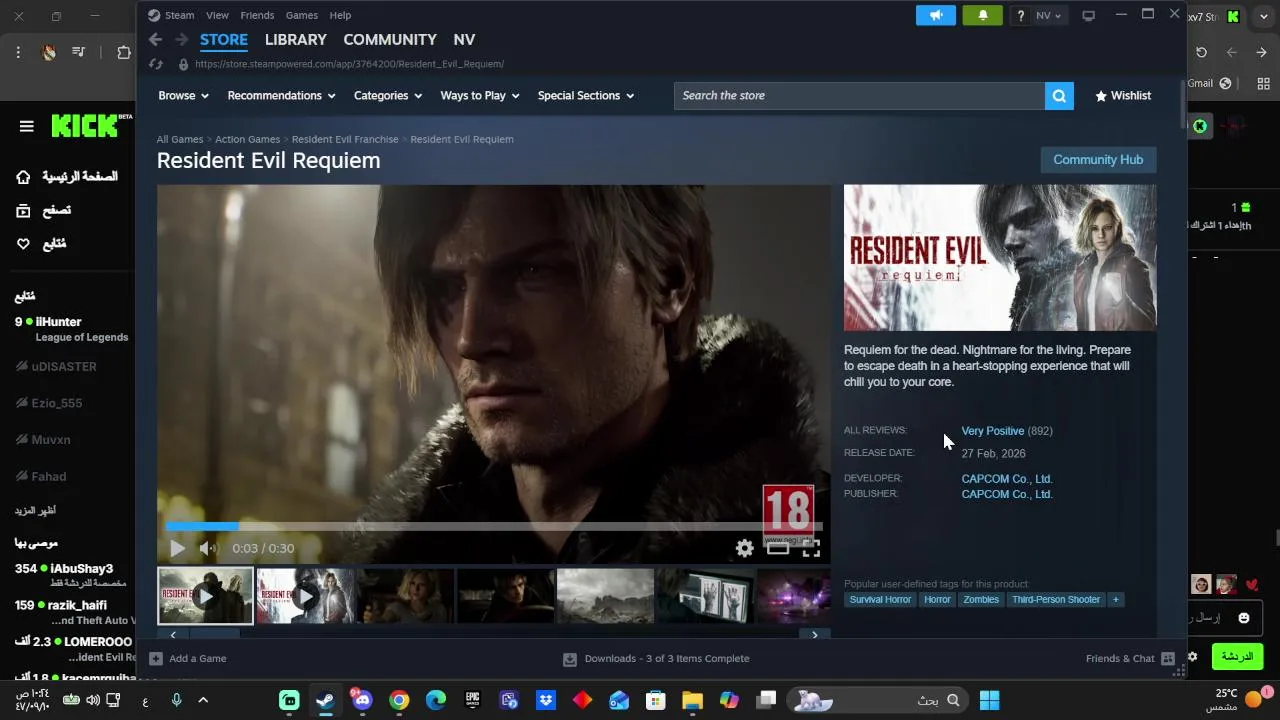
Task: Play the Resident Evil trailer video
Action: point(177,548)
